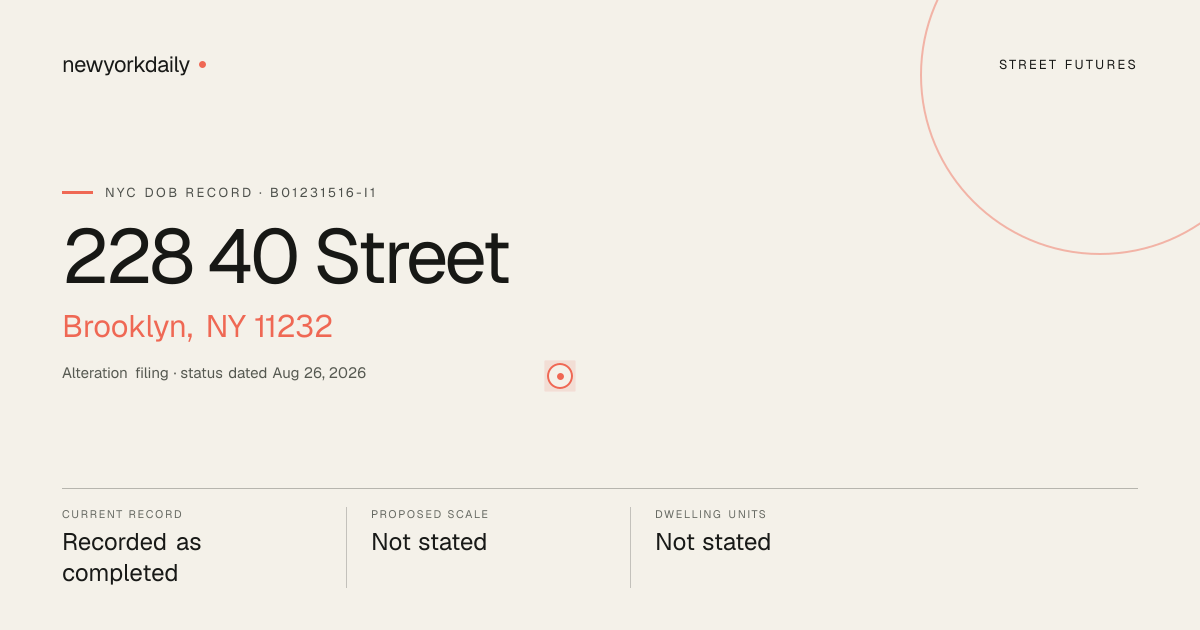Click Not stated under Dwelling Units
This screenshot has height=630, width=1200.
coord(713,542)
